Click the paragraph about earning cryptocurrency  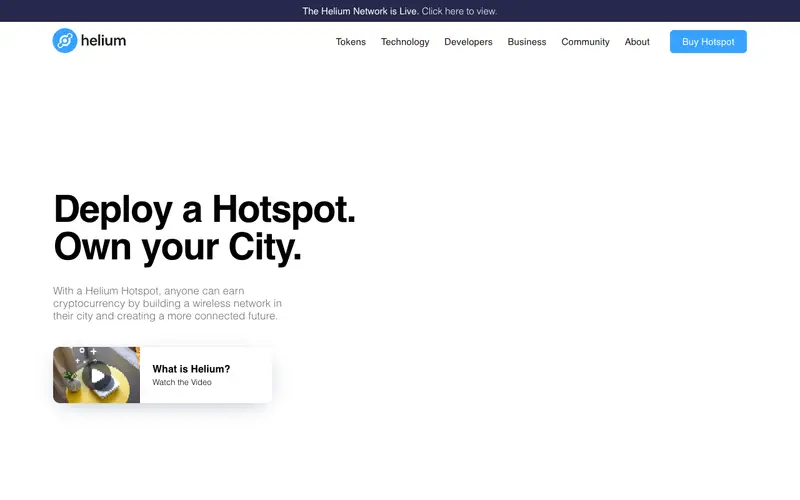click(x=167, y=304)
